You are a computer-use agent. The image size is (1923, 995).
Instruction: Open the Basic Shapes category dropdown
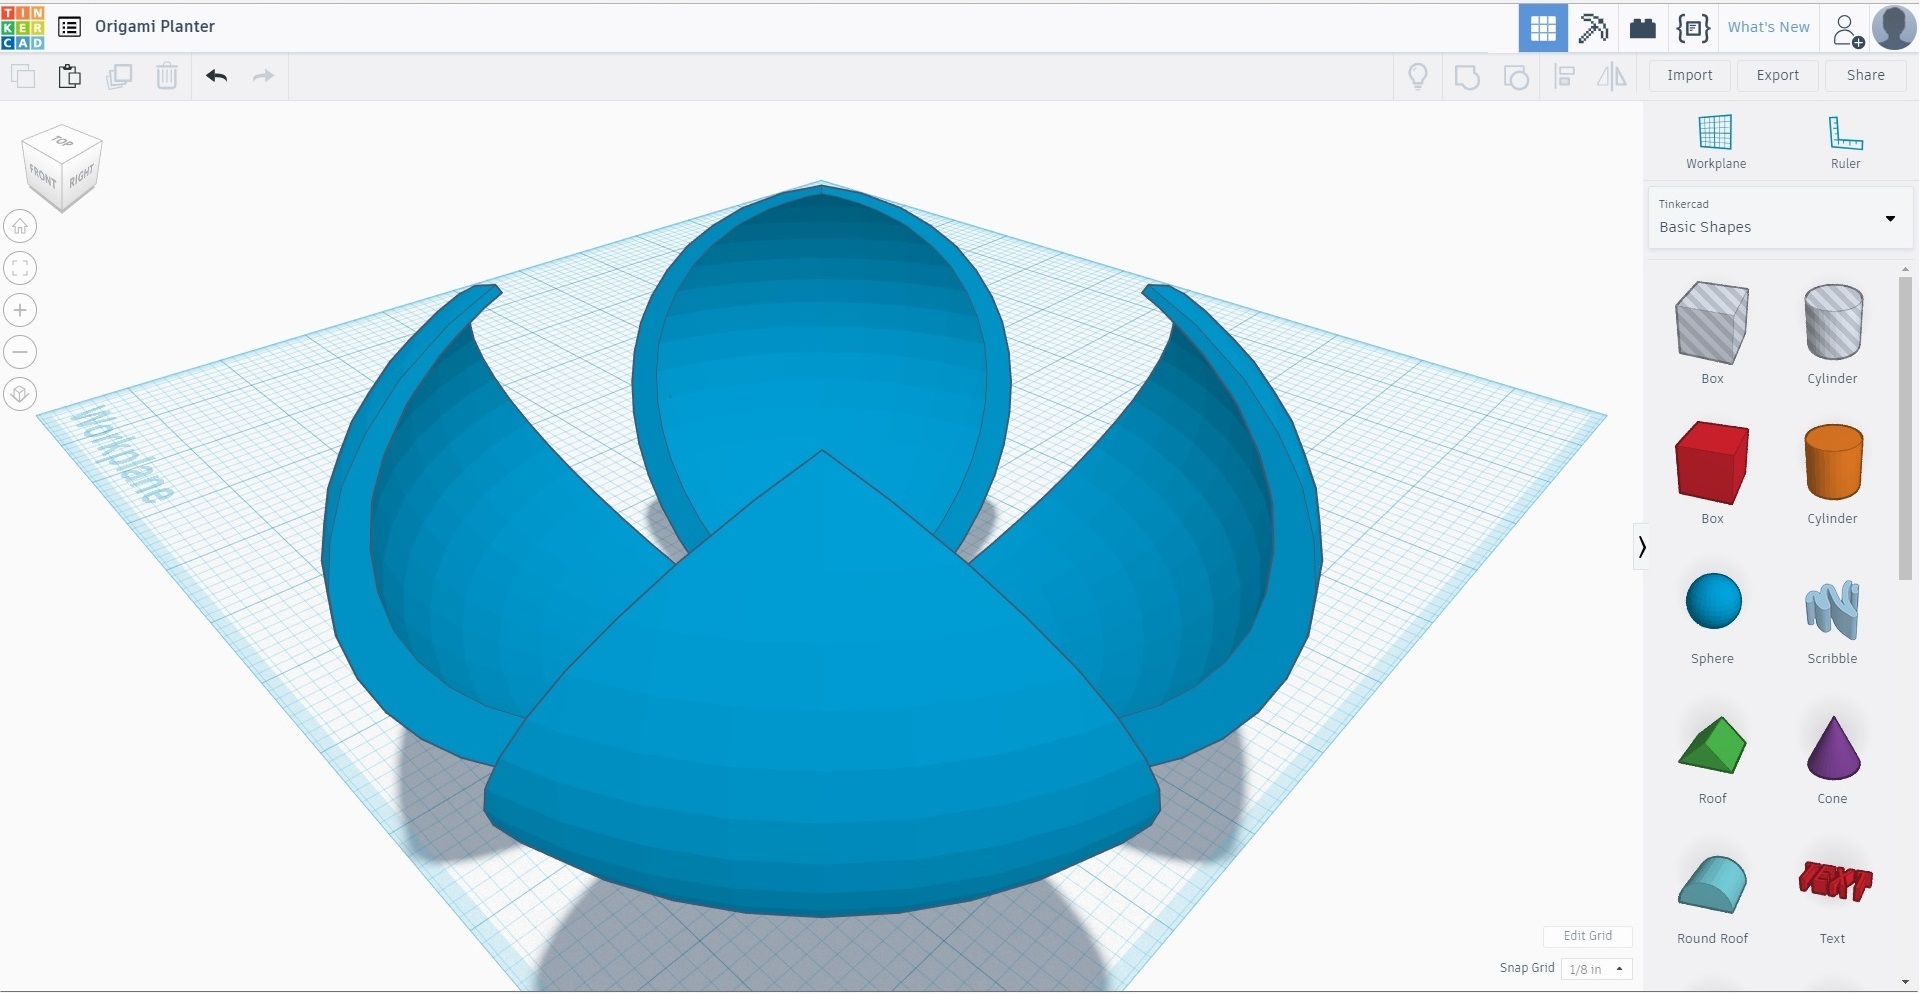[1780, 217]
